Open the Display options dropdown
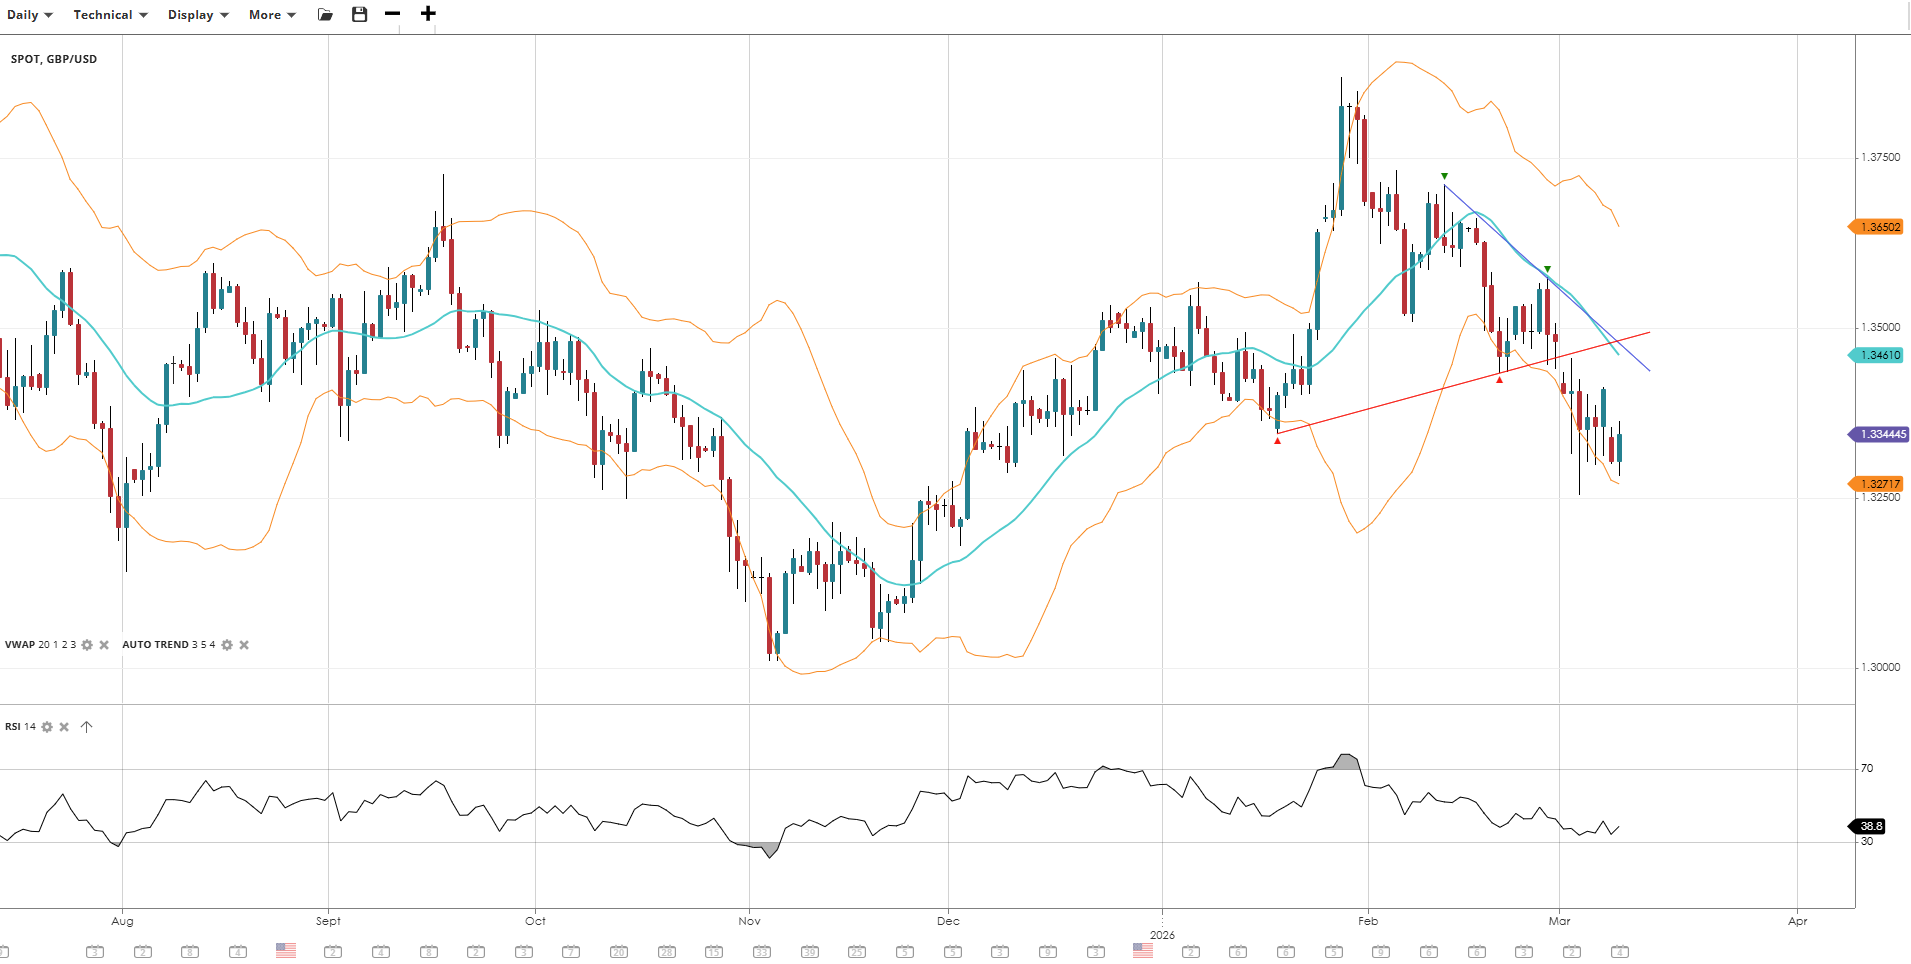 pyautogui.click(x=197, y=15)
